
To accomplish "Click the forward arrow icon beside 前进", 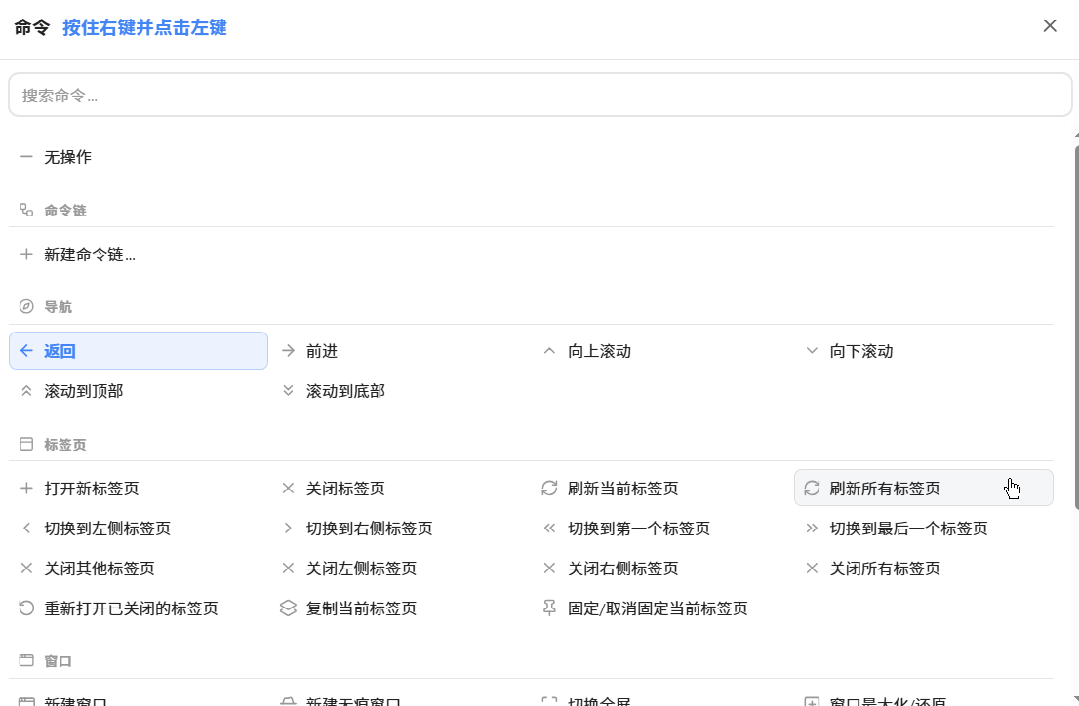I will 288,351.
